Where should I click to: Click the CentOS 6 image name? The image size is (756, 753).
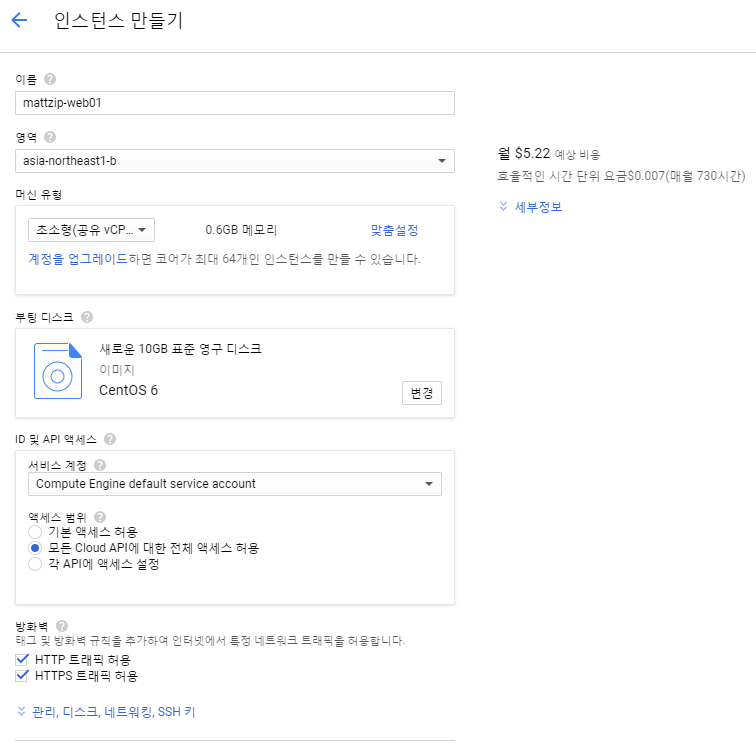pos(128,390)
